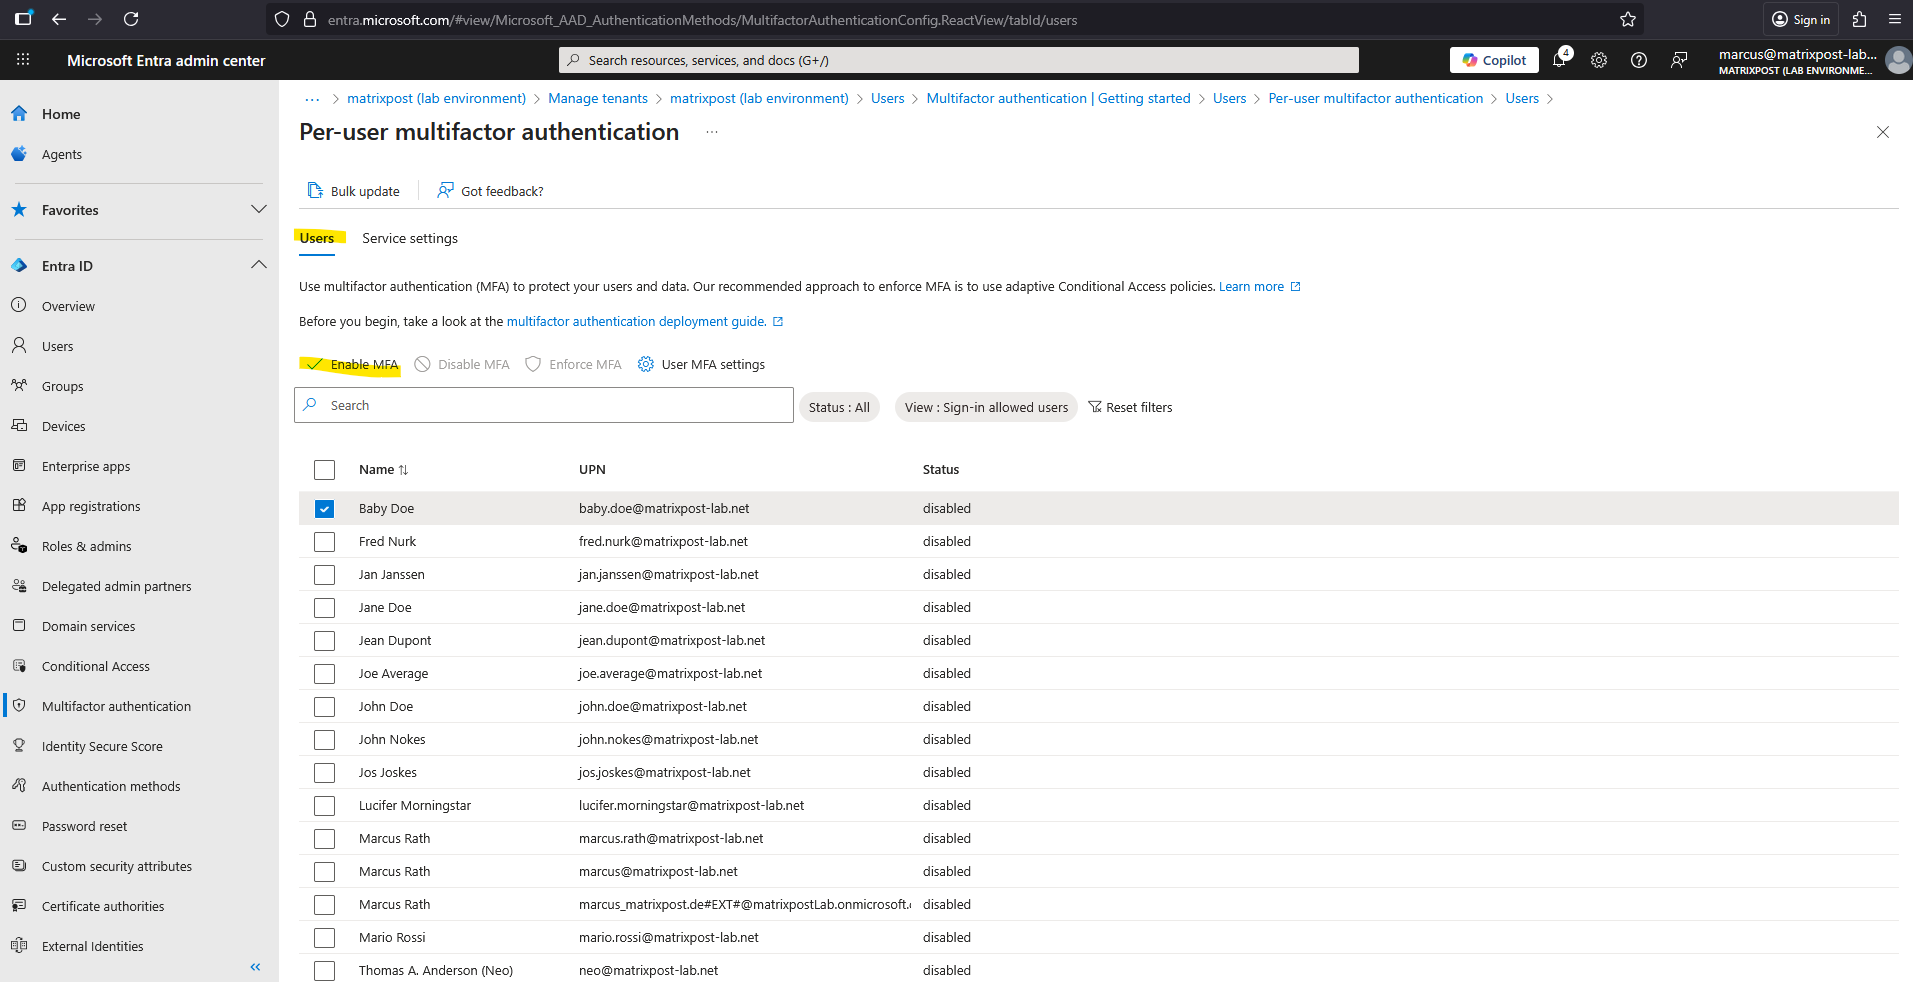Click the User MFA settings gear icon
The height and width of the screenshot is (982, 1913).
click(646, 364)
